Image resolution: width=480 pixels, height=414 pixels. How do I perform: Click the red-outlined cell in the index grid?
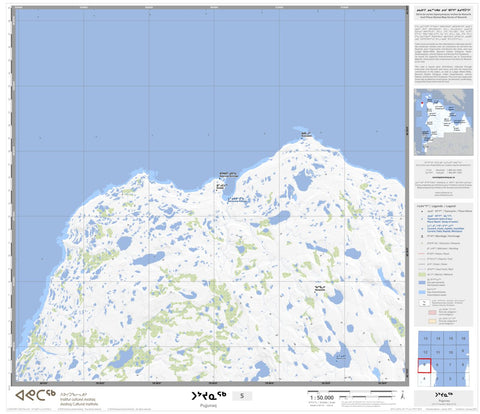(424, 366)
